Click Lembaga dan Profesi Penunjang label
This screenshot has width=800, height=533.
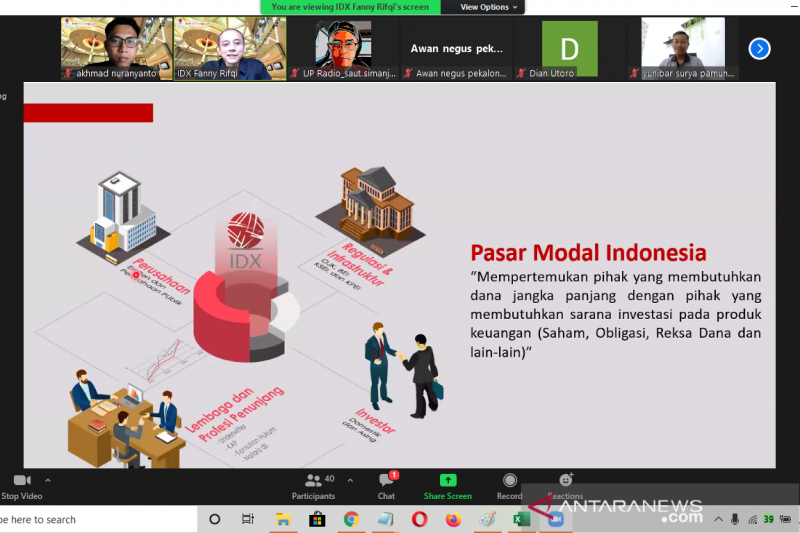[235, 414]
